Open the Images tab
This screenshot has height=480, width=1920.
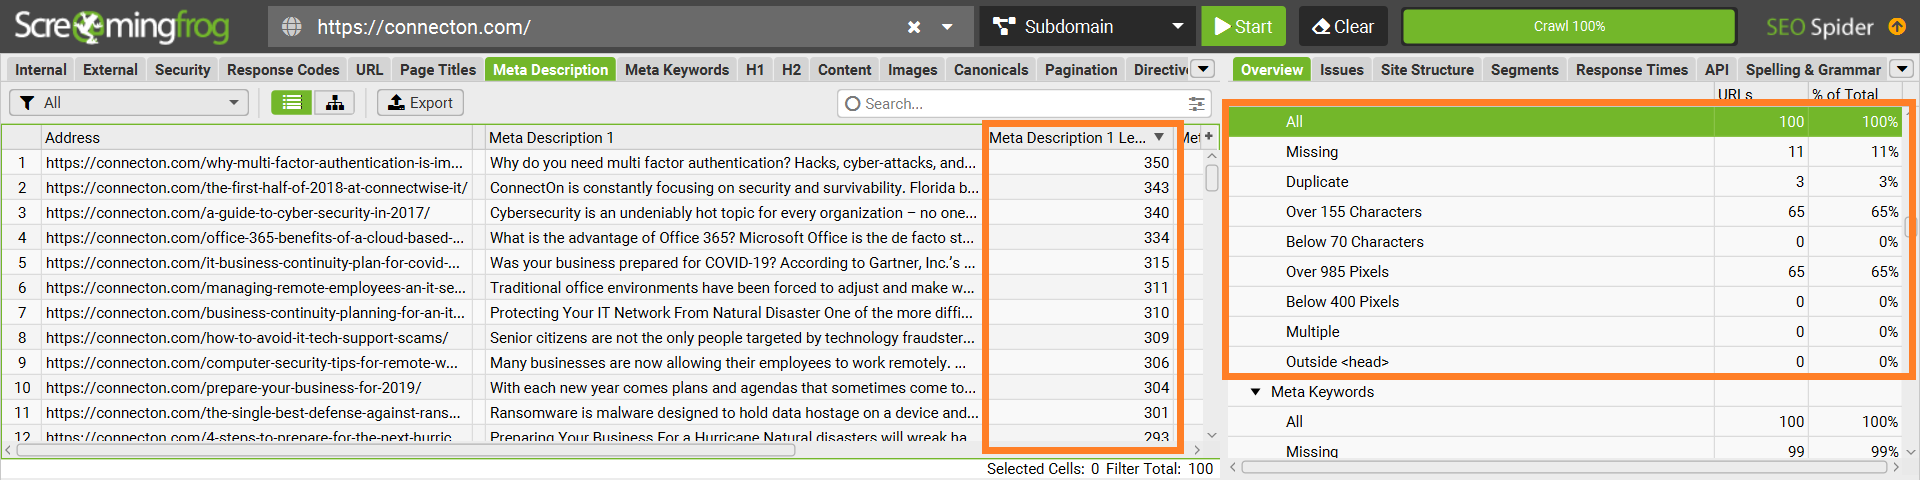click(913, 69)
